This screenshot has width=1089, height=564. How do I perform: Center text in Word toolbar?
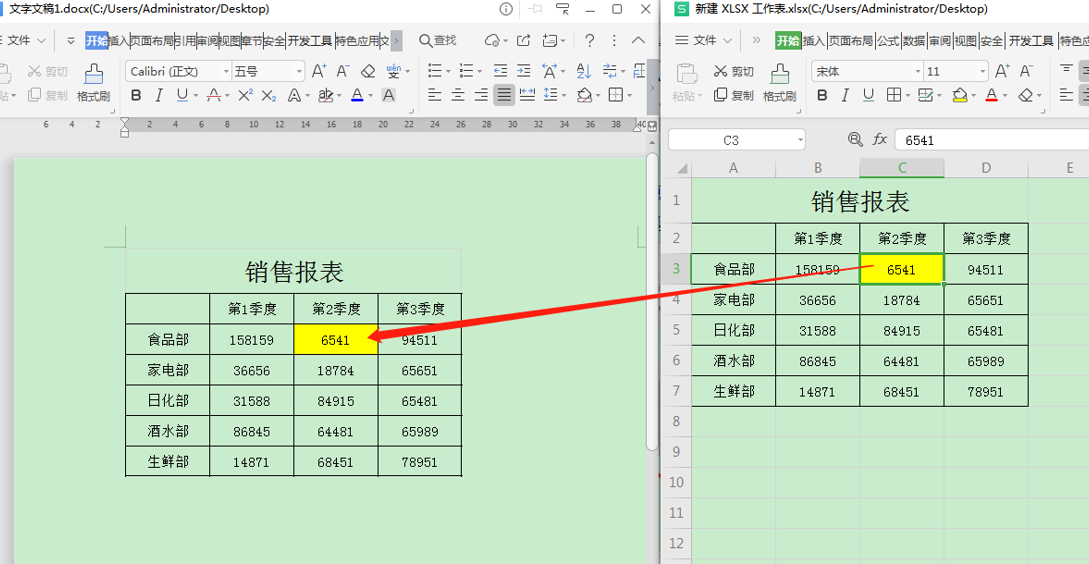pos(458,95)
